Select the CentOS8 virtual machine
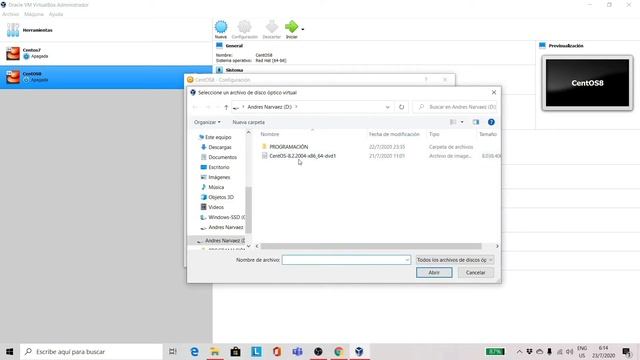The width and height of the screenshot is (640, 360). pyautogui.click(x=106, y=77)
